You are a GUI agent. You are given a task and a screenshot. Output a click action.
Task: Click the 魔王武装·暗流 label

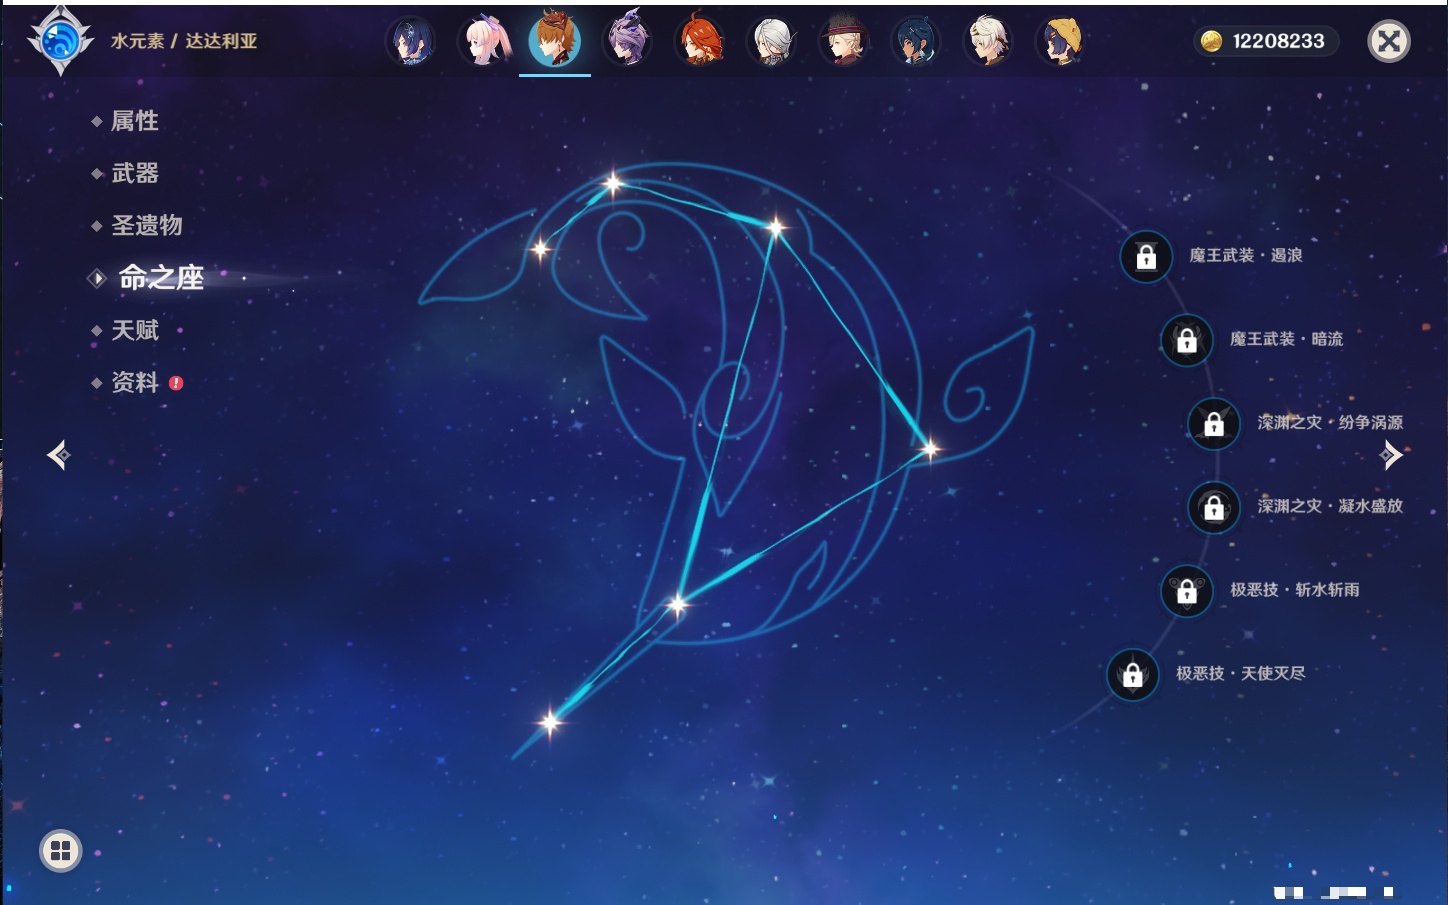(1287, 339)
